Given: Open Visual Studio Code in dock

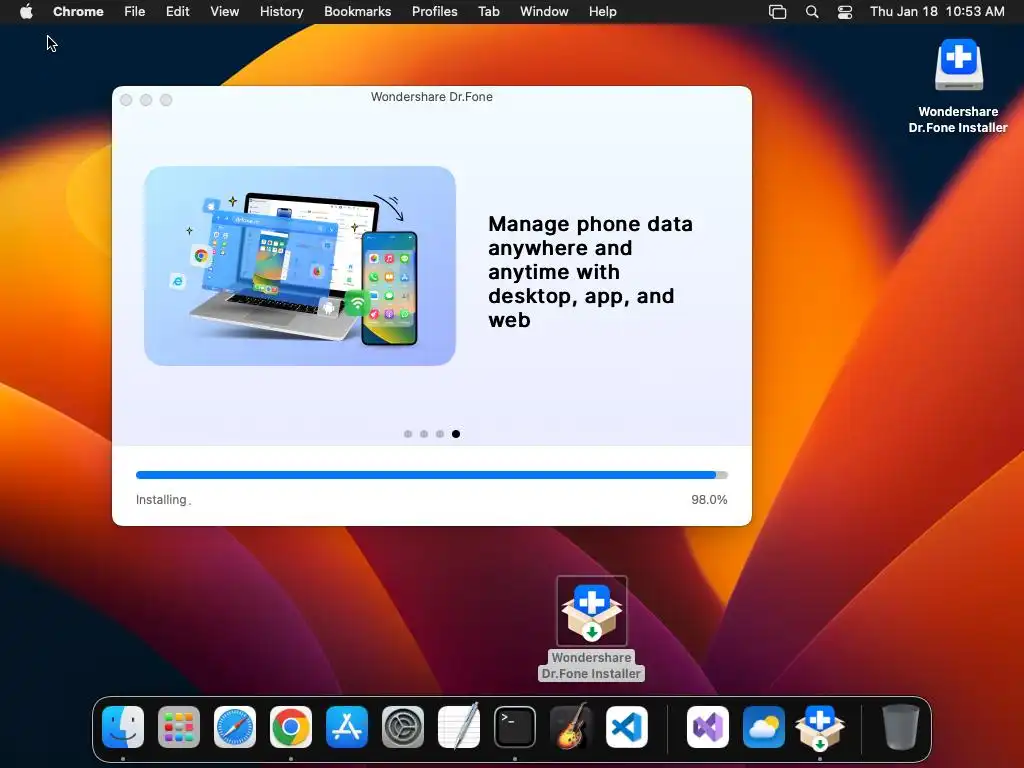Looking at the screenshot, I should (x=627, y=727).
